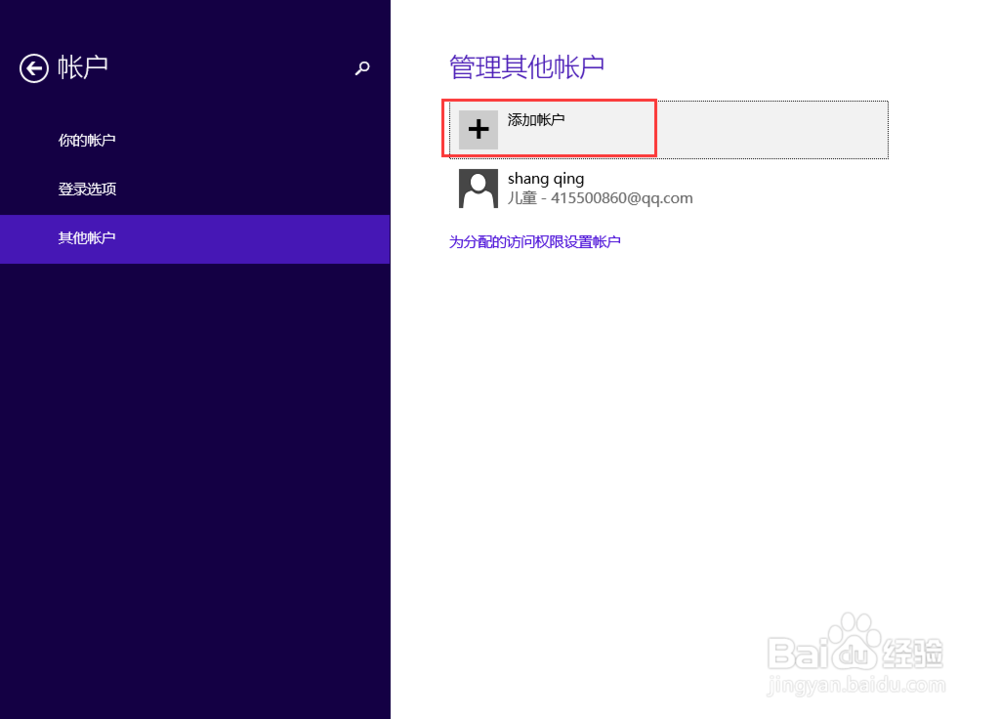
Task: Open 为分配的访问权限设置帐户 link
Action: point(535,241)
